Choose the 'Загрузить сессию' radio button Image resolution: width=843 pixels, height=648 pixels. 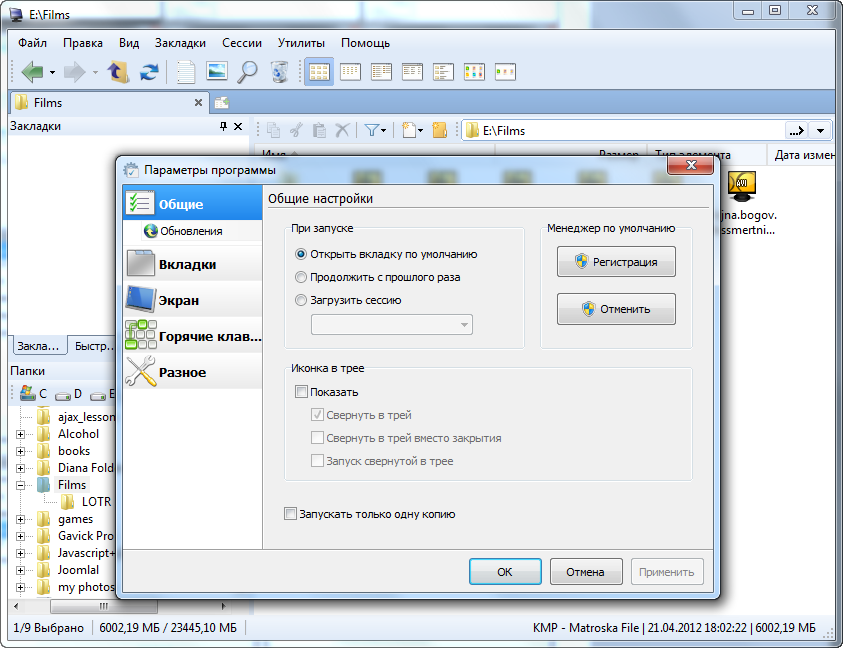click(x=301, y=300)
